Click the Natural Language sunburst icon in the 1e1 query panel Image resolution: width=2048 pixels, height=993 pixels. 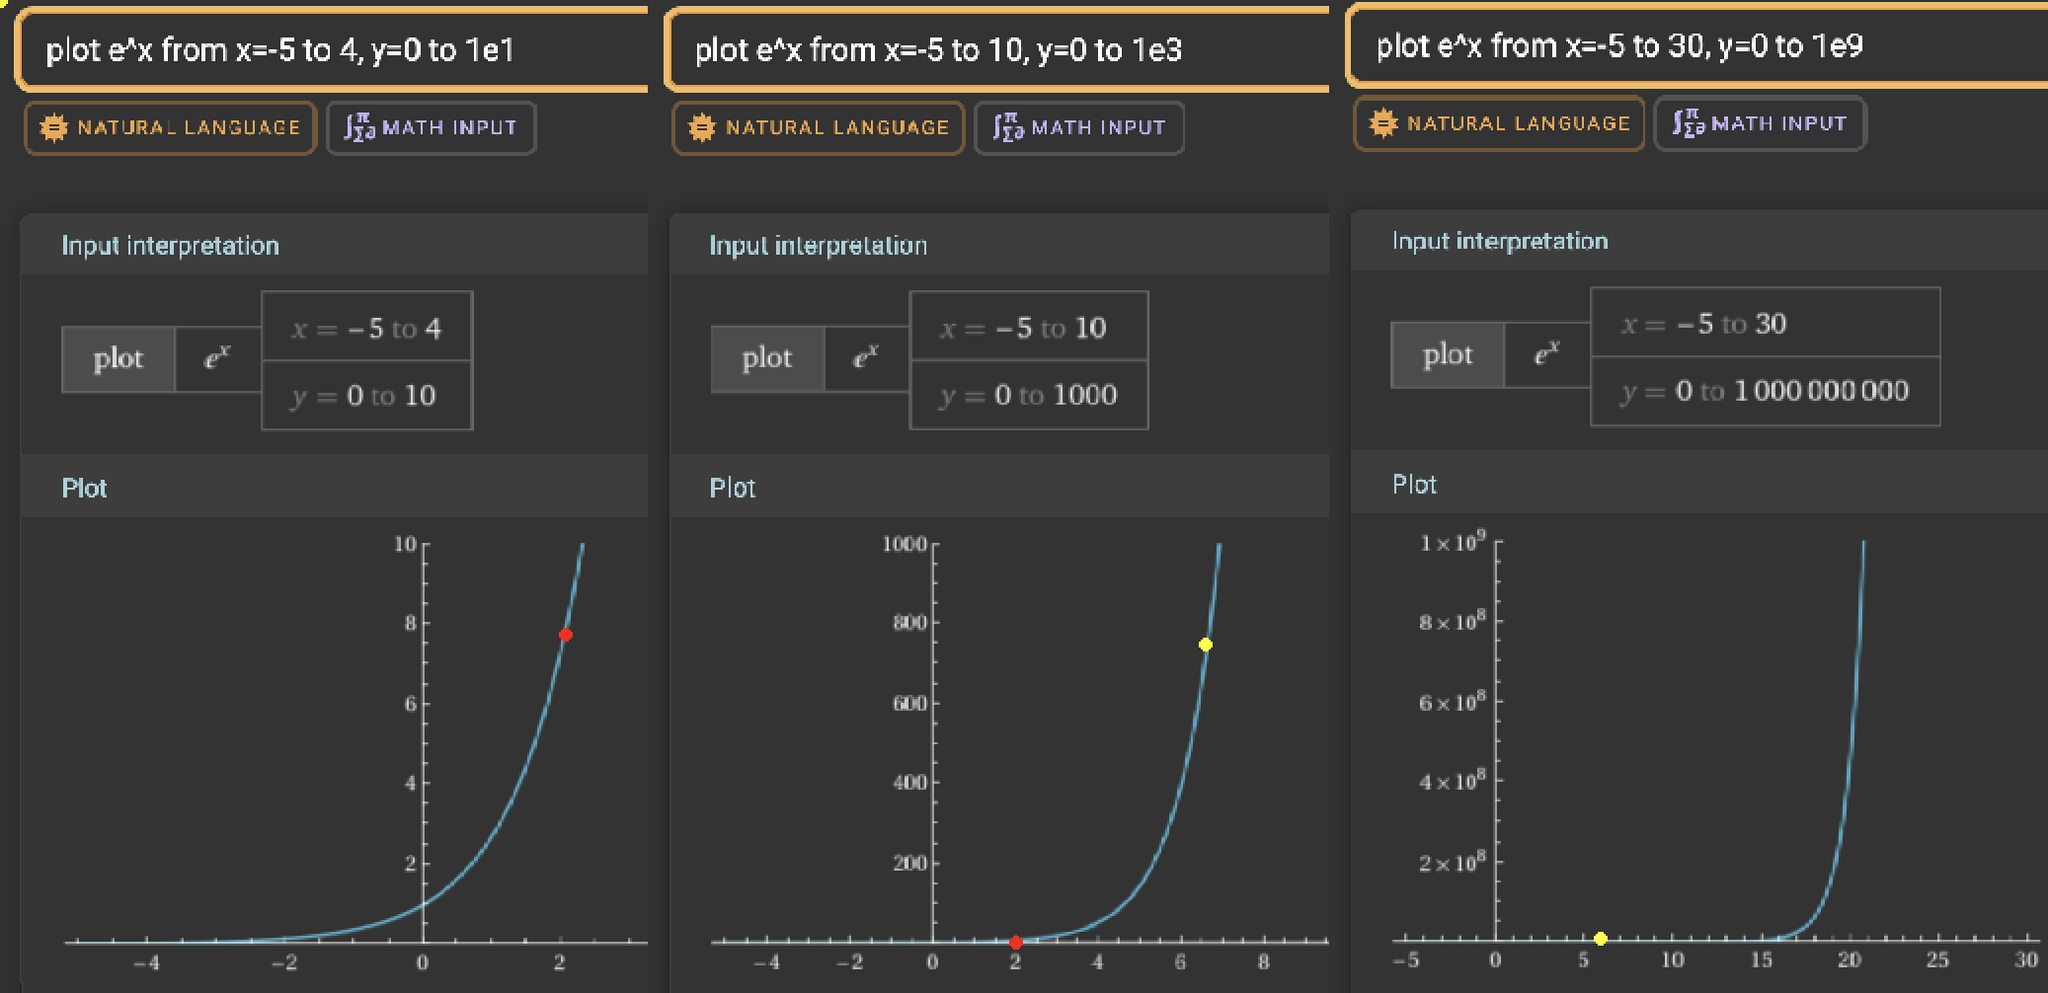pos(54,128)
